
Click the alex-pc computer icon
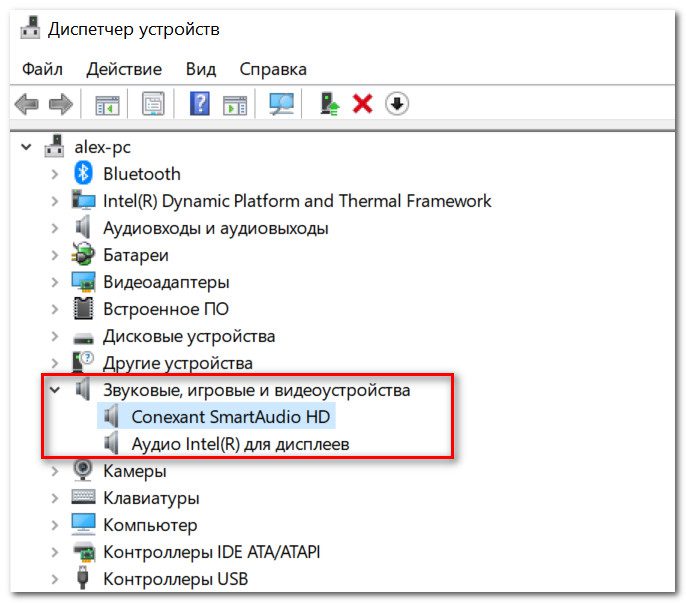[x=54, y=146]
